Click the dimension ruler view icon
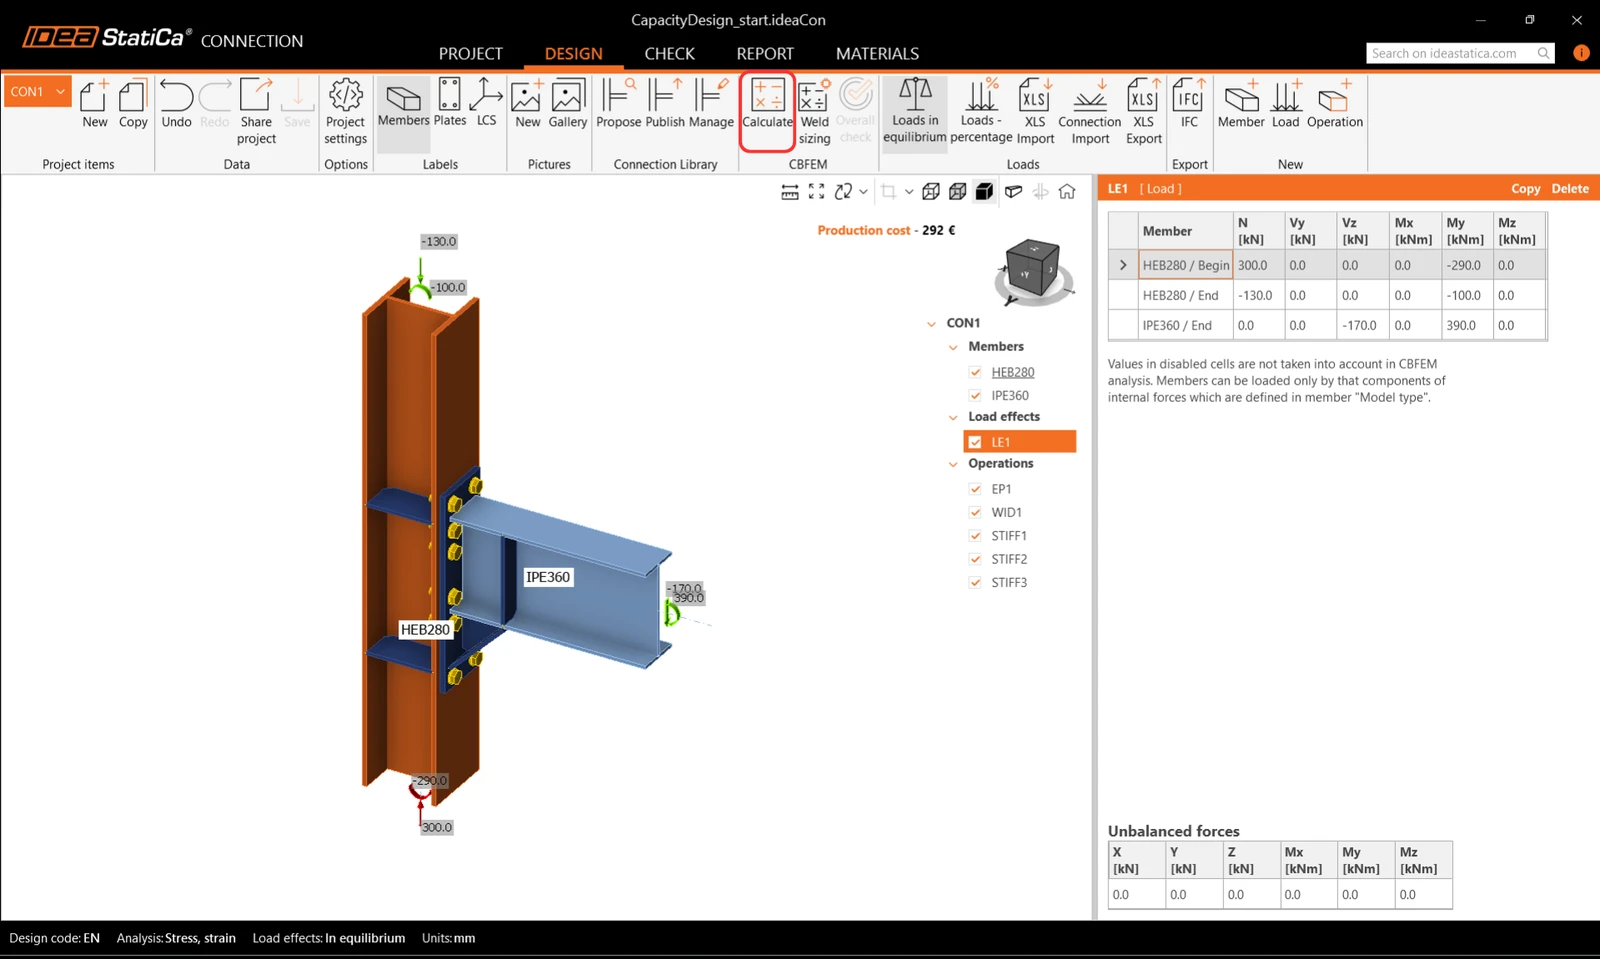This screenshot has width=1600, height=959. [x=790, y=191]
